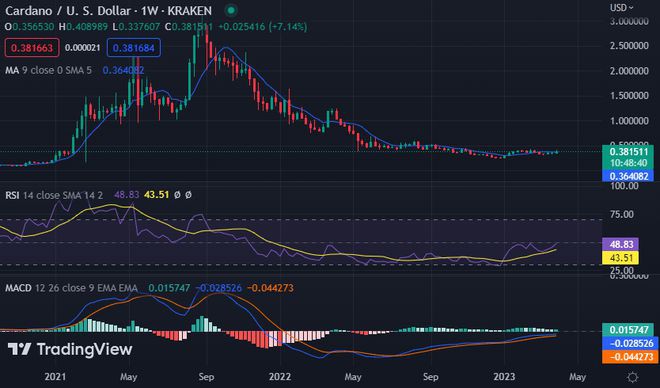The image size is (660, 388).
Task: Click purple RSI axis label 48.83
Action: tap(620, 244)
